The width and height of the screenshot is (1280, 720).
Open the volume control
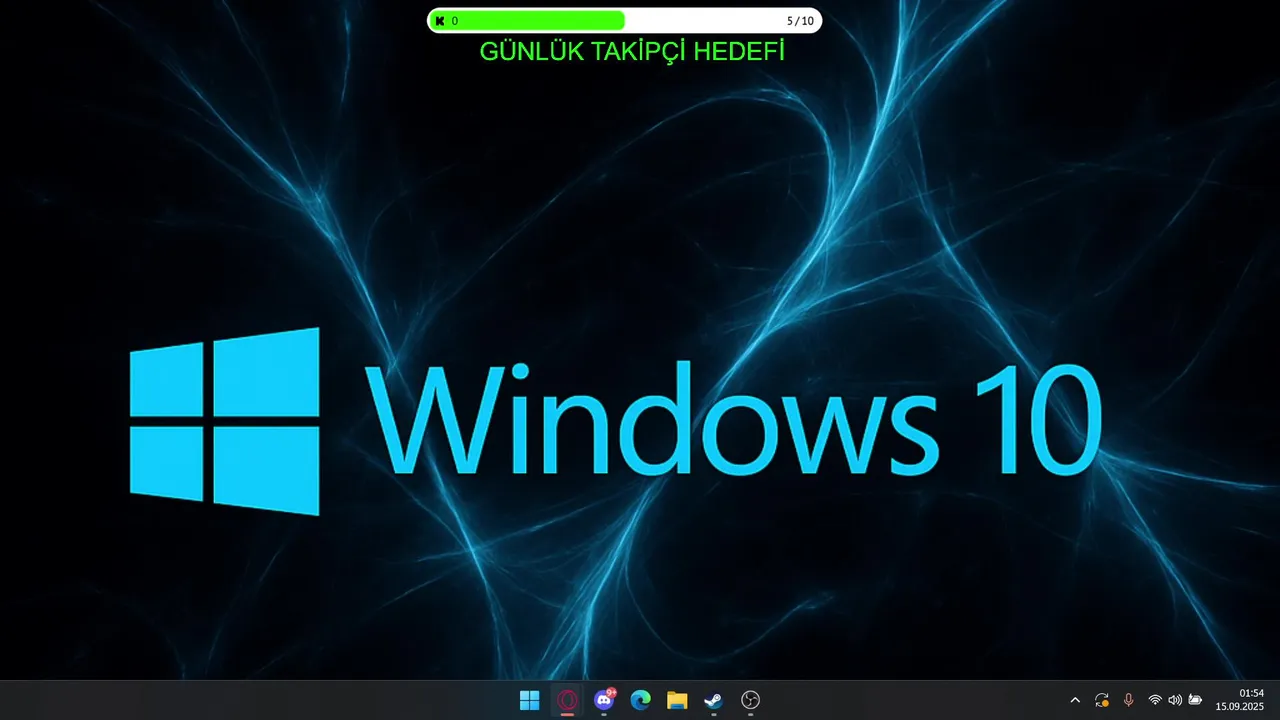coord(1175,700)
